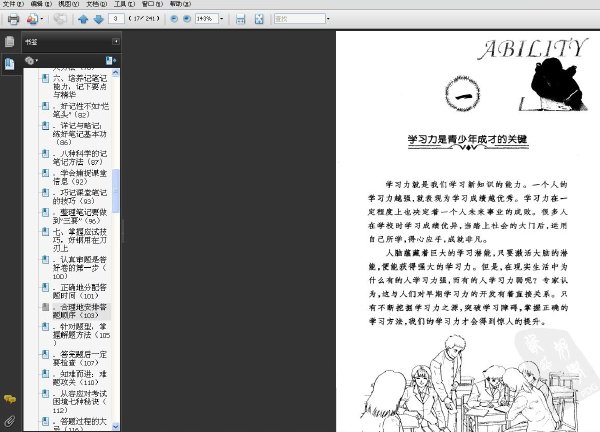Image resolution: width=600 pixels, height=432 pixels.
Task: Open the zoom level dropdown arrow
Action: tap(221, 19)
